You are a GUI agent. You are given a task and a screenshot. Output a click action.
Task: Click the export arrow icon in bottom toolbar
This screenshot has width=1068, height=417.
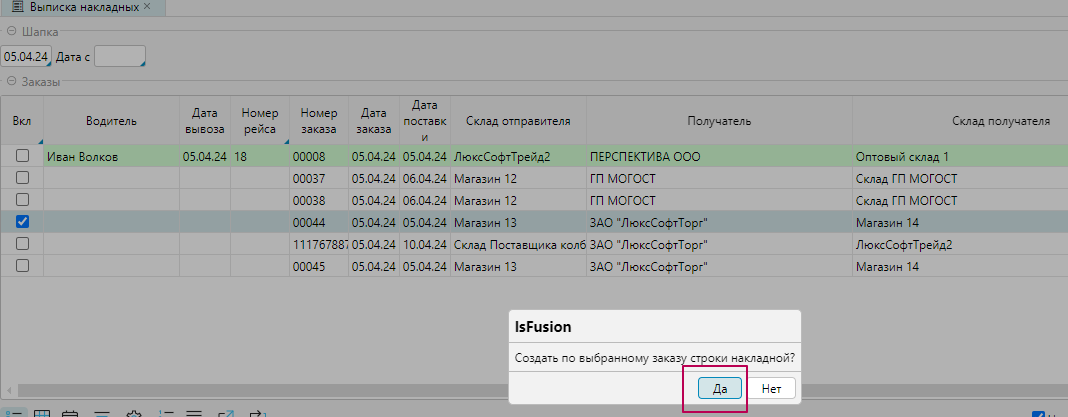[257, 413]
